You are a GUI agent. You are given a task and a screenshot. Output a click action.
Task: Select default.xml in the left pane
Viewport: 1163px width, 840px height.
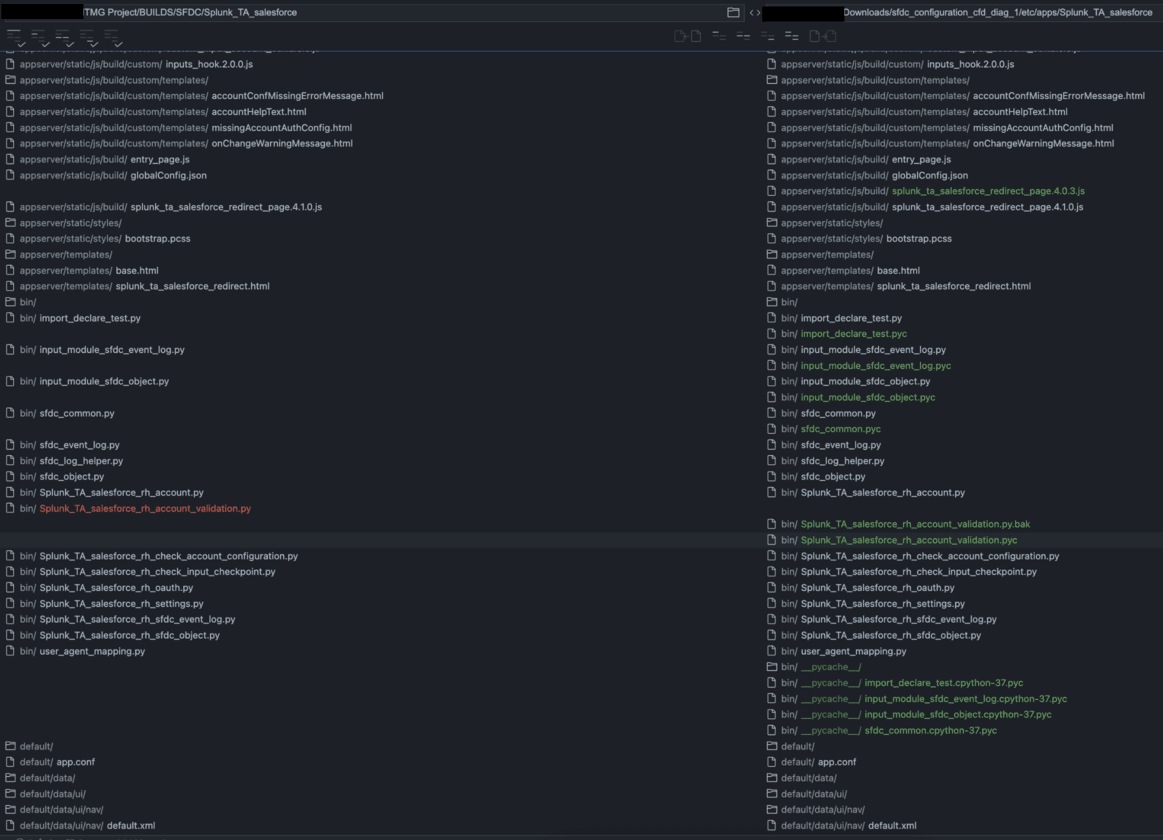(131, 825)
